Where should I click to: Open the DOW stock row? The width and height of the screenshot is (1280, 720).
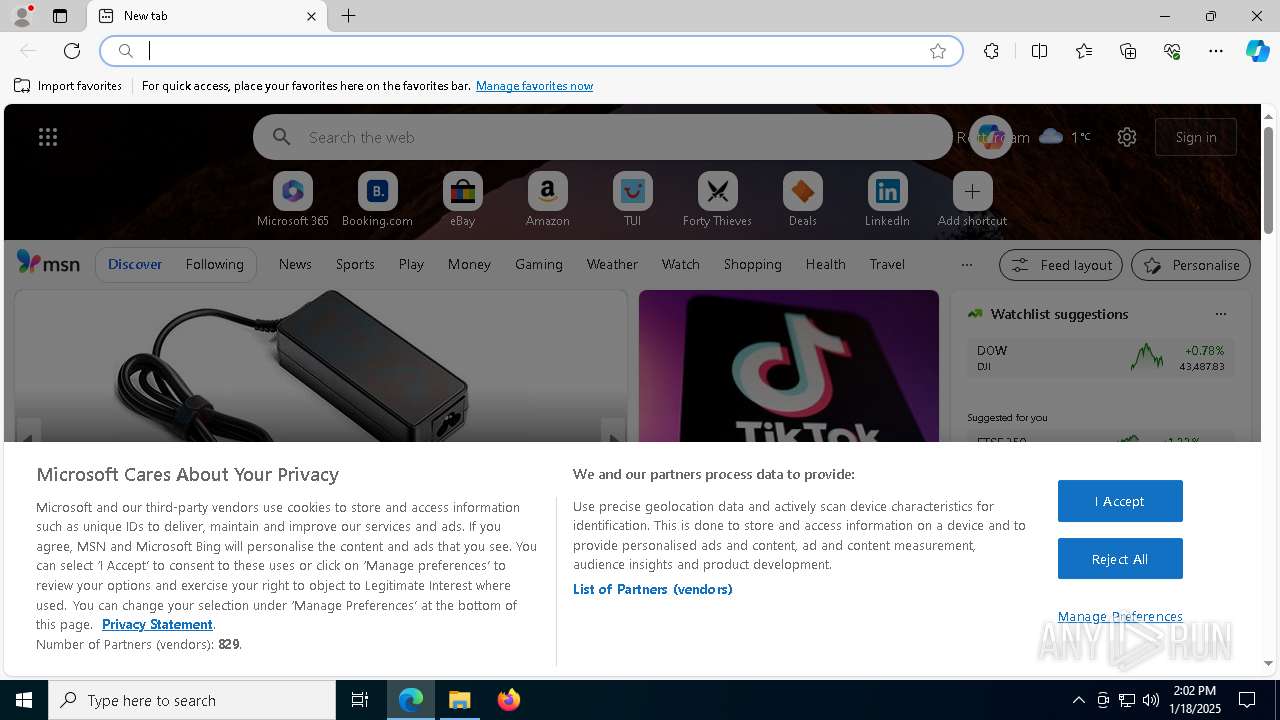click(x=1100, y=358)
